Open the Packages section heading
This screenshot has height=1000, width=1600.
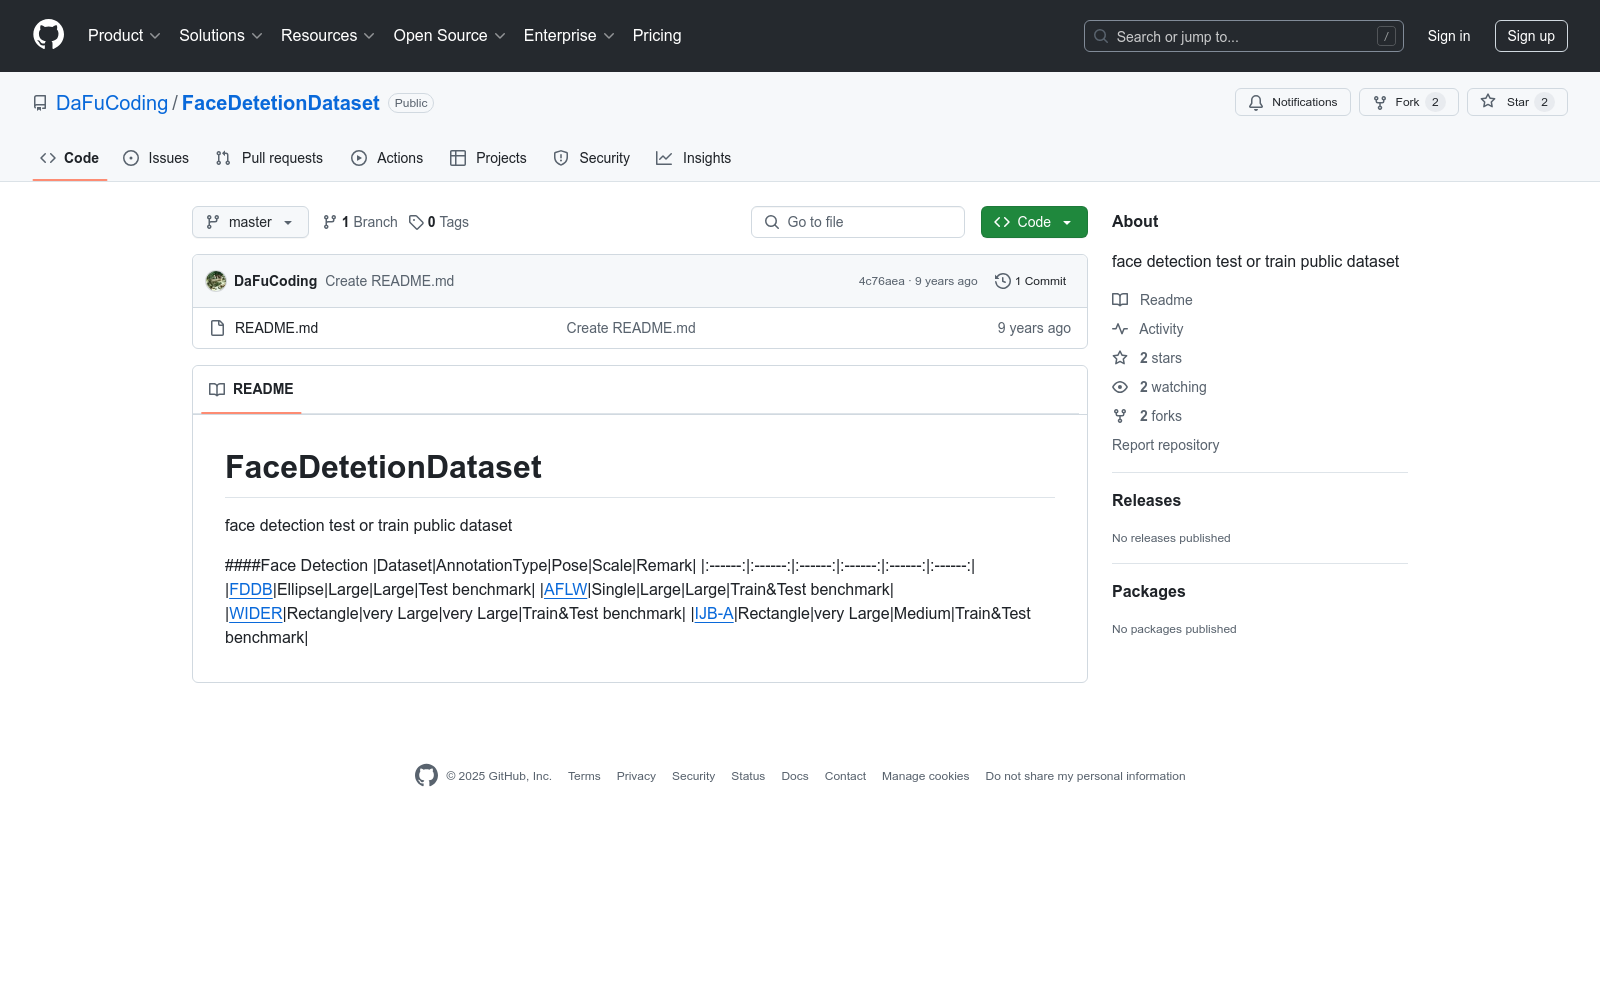(x=1148, y=591)
